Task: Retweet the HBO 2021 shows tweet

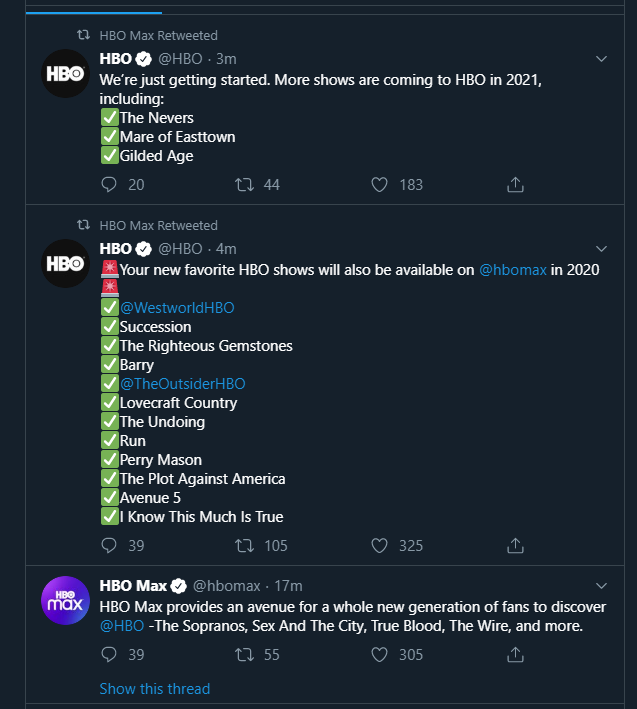Action: click(x=243, y=184)
